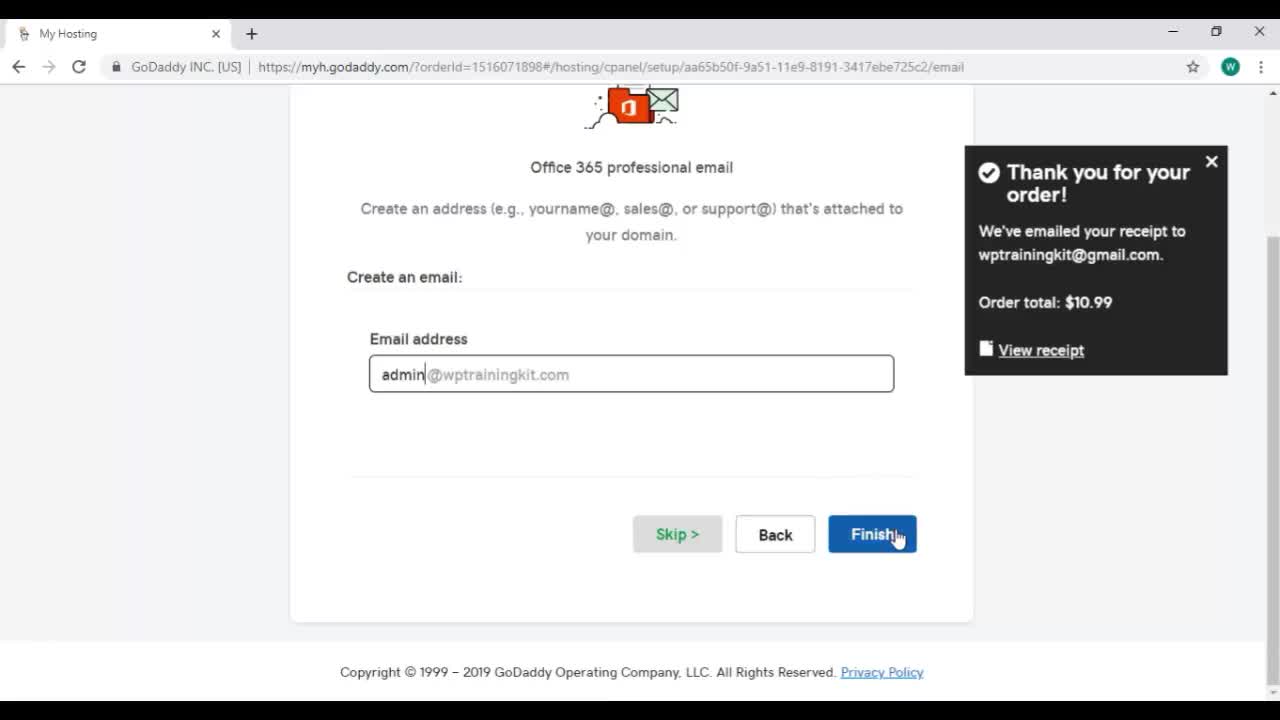
Task: Open Chrome three-dot menu
Action: (1261, 67)
